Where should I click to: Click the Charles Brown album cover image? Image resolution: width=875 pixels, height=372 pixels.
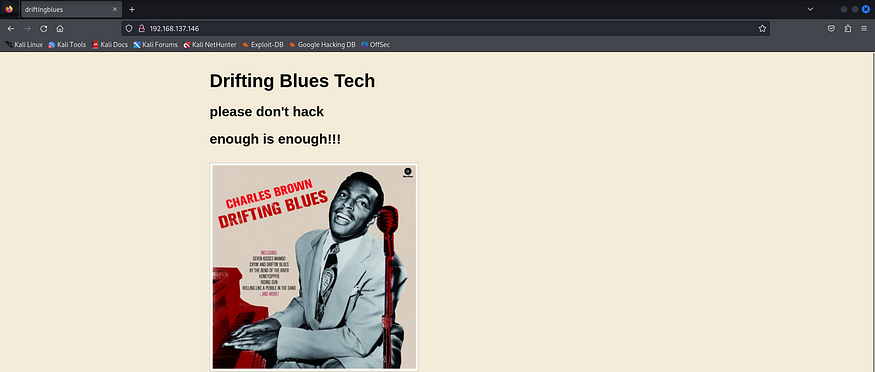(314, 267)
